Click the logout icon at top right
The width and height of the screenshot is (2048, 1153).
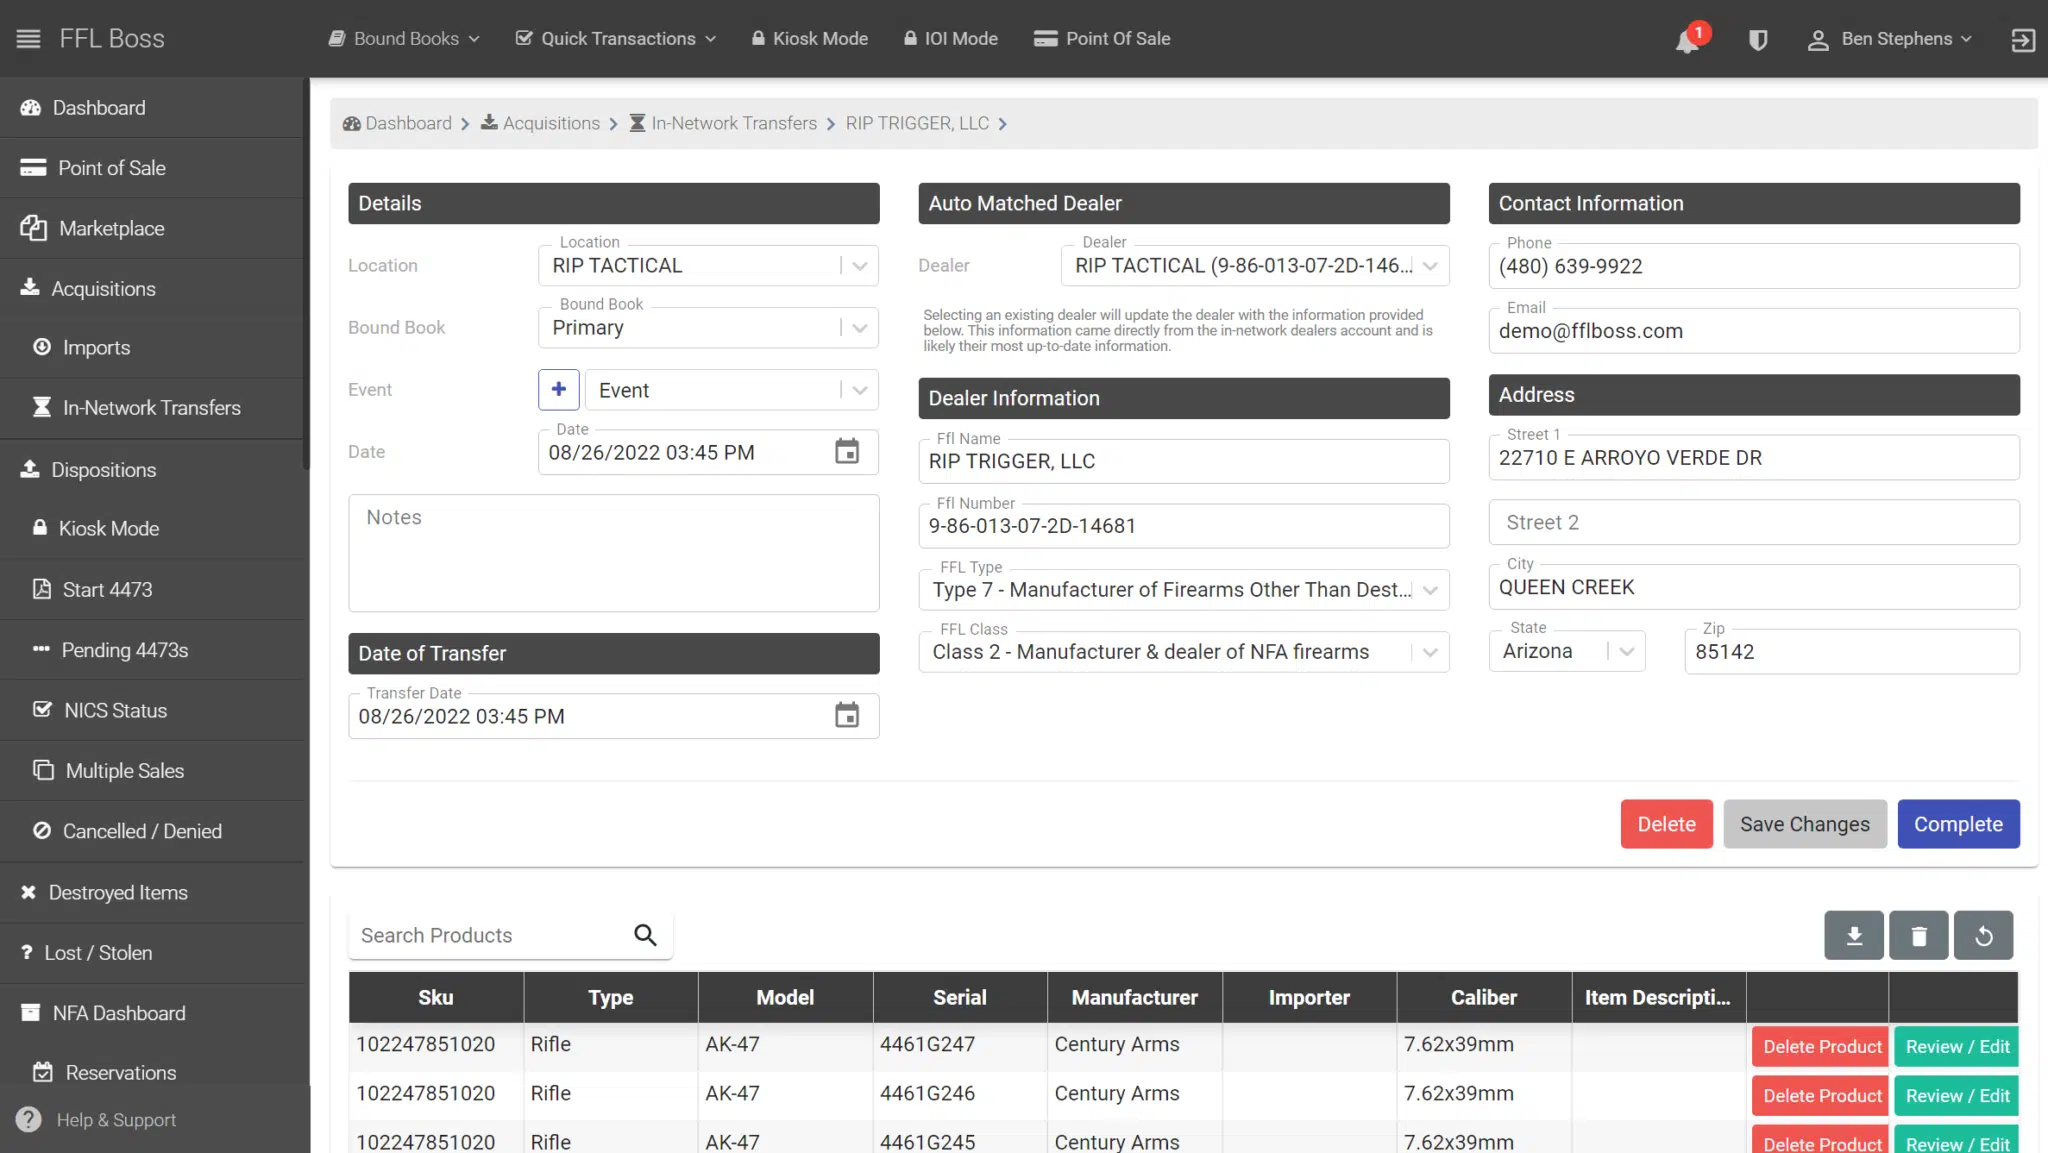click(2022, 40)
